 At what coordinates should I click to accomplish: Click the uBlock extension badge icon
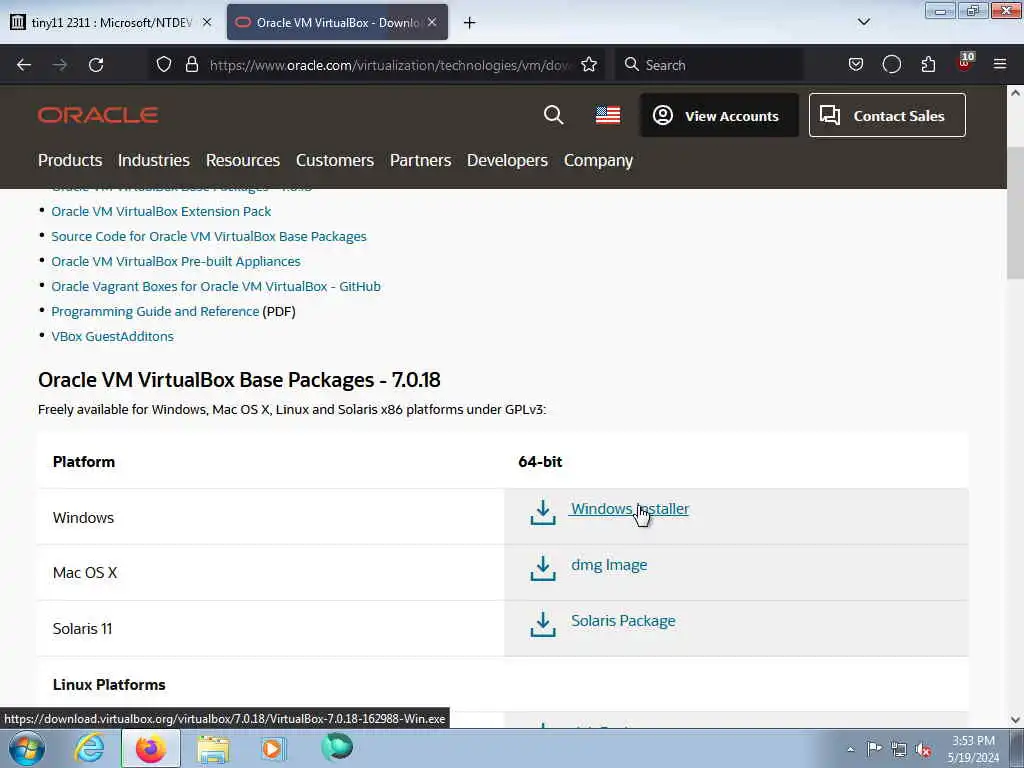[965, 63]
